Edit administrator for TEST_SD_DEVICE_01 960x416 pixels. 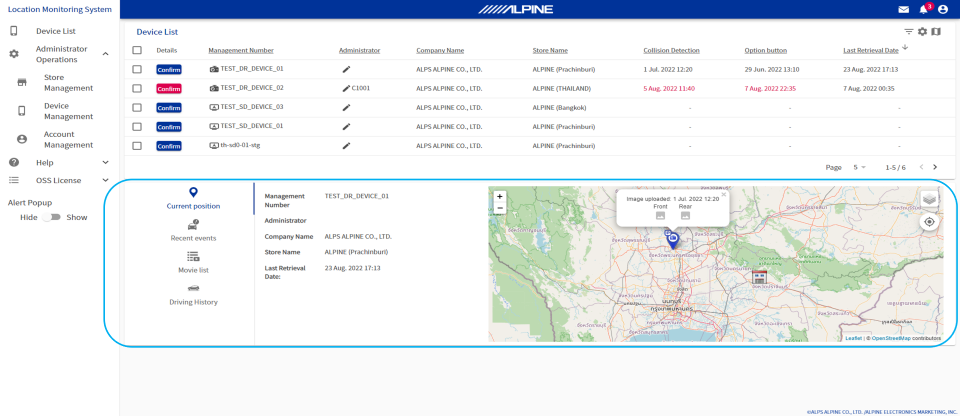(x=346, y=127)
